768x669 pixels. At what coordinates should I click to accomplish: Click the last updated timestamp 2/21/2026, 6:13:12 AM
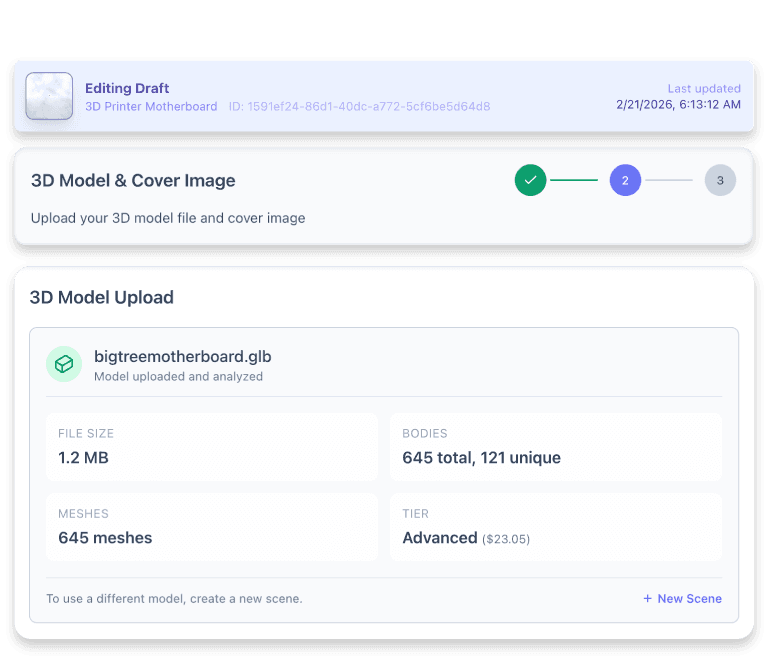click(678, 104)
